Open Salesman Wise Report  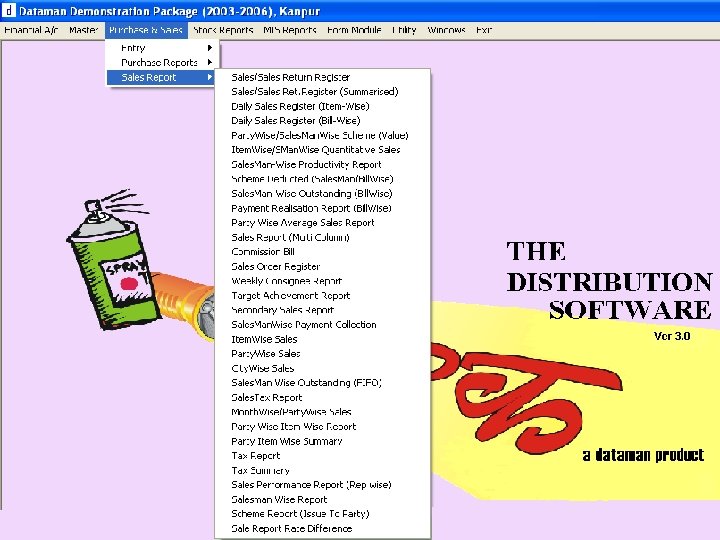tap(322, 500)
